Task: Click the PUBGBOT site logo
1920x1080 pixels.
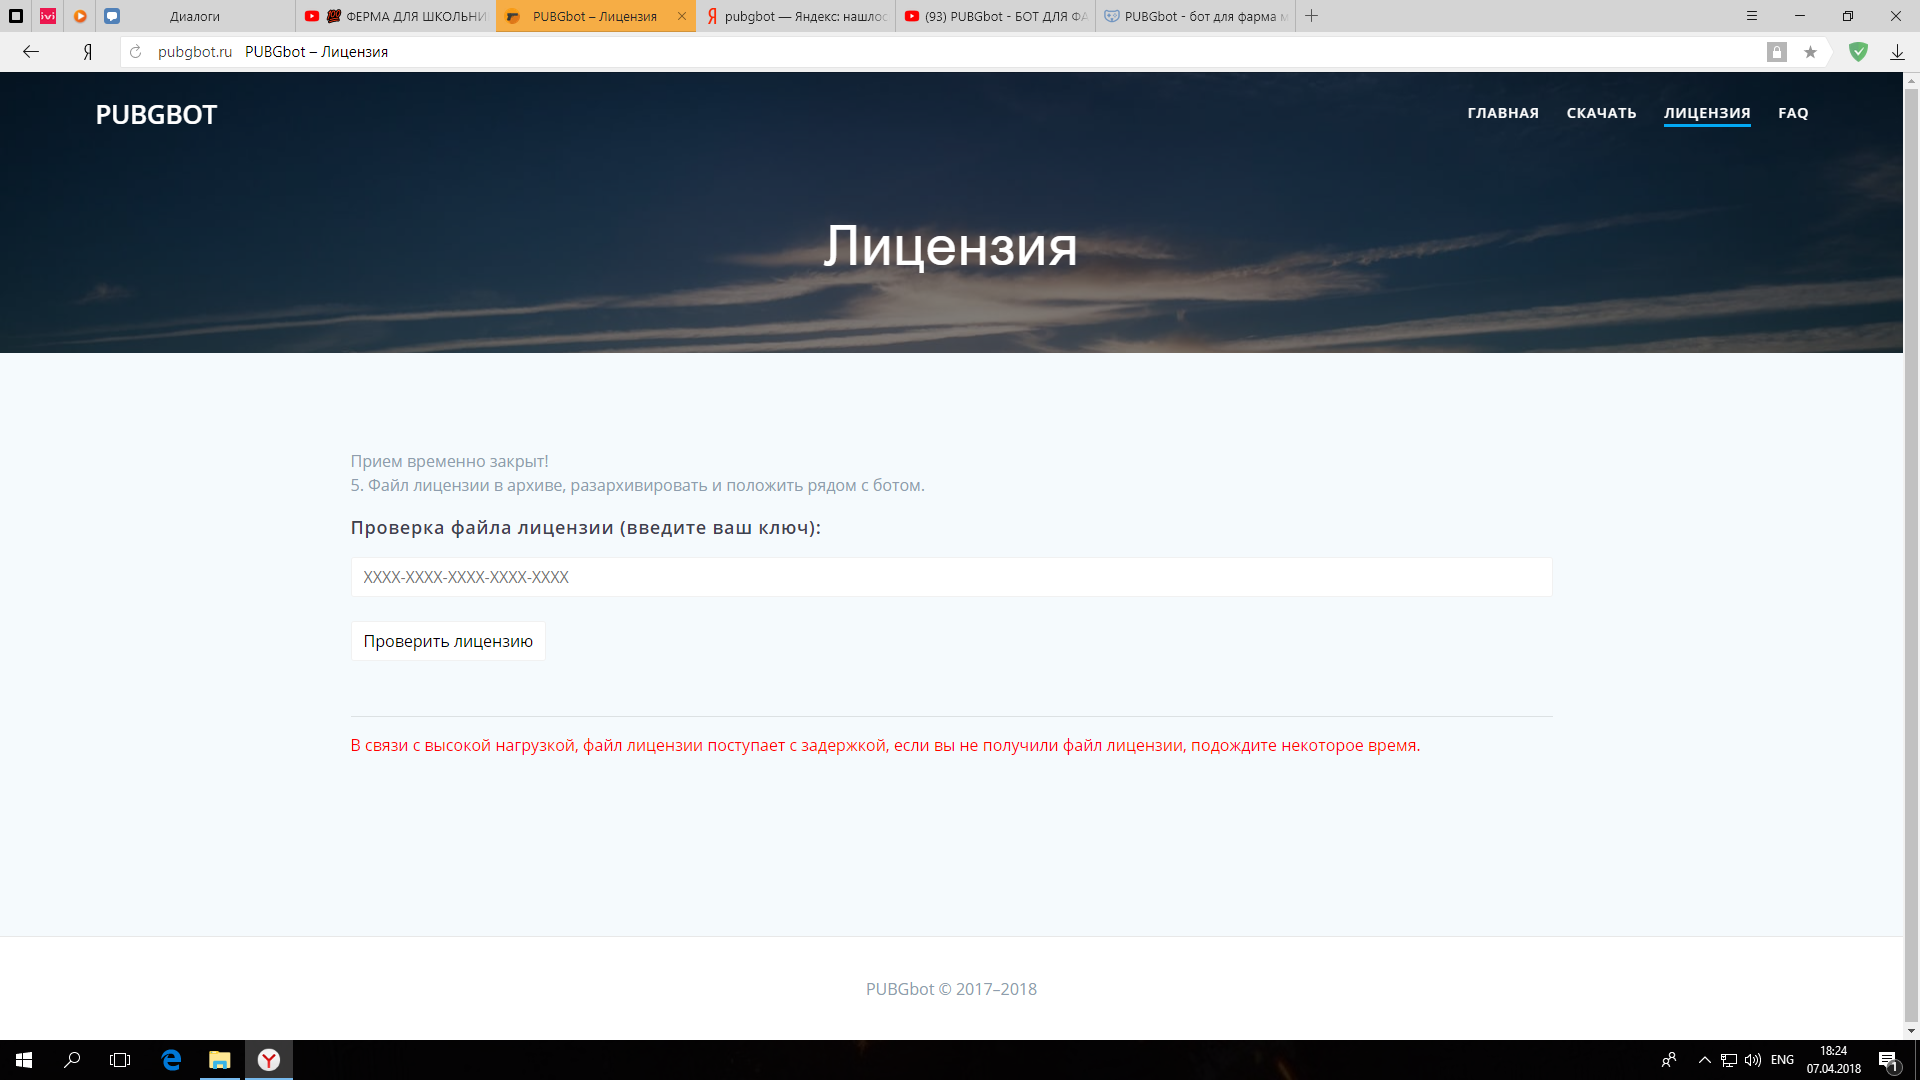Action: tap(156, 115)
